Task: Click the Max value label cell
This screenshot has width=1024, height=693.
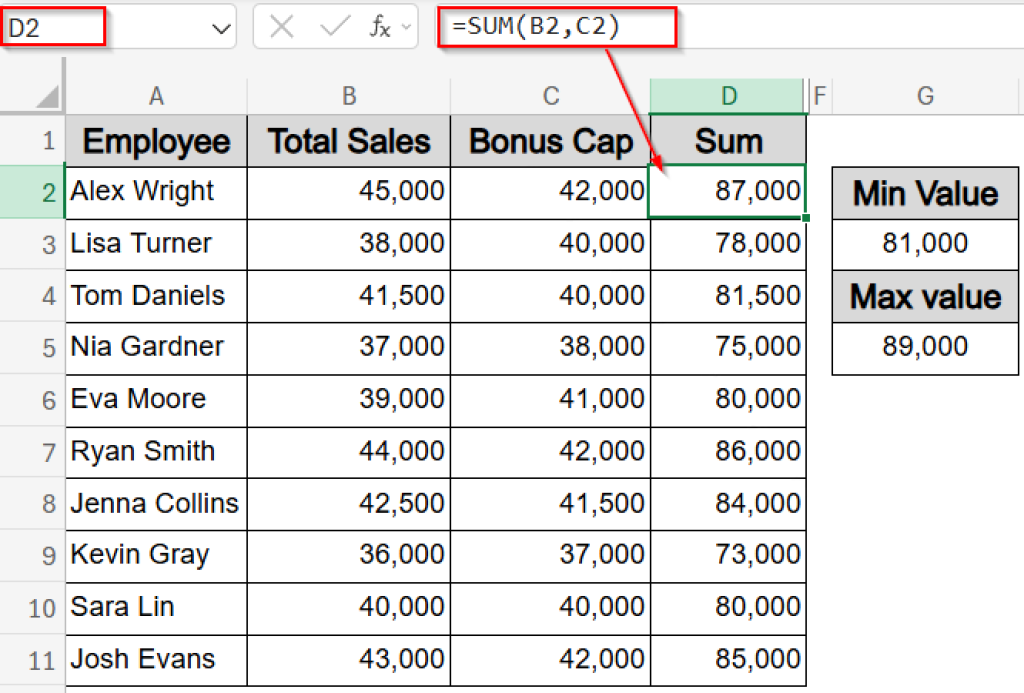Action: click(924, 297)
